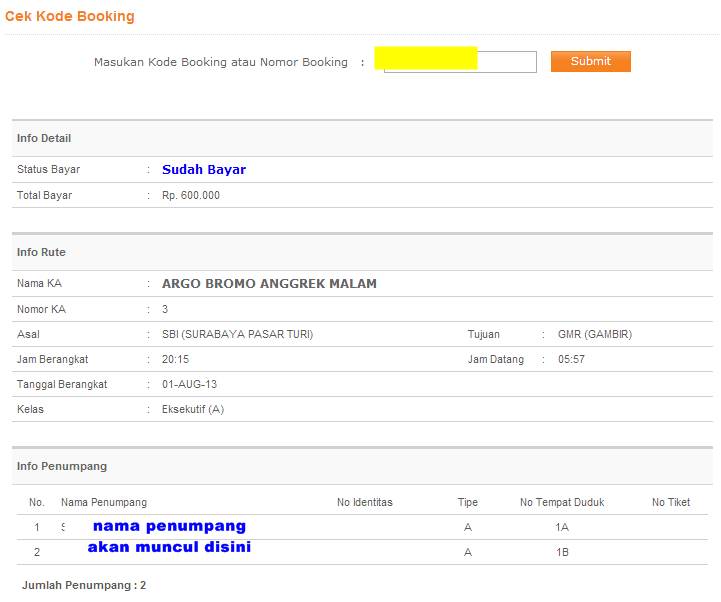The height and width of the screenshot is (602, 721).
Task: Click the 'Tujuan' label
Action: (x=484, y=334)
